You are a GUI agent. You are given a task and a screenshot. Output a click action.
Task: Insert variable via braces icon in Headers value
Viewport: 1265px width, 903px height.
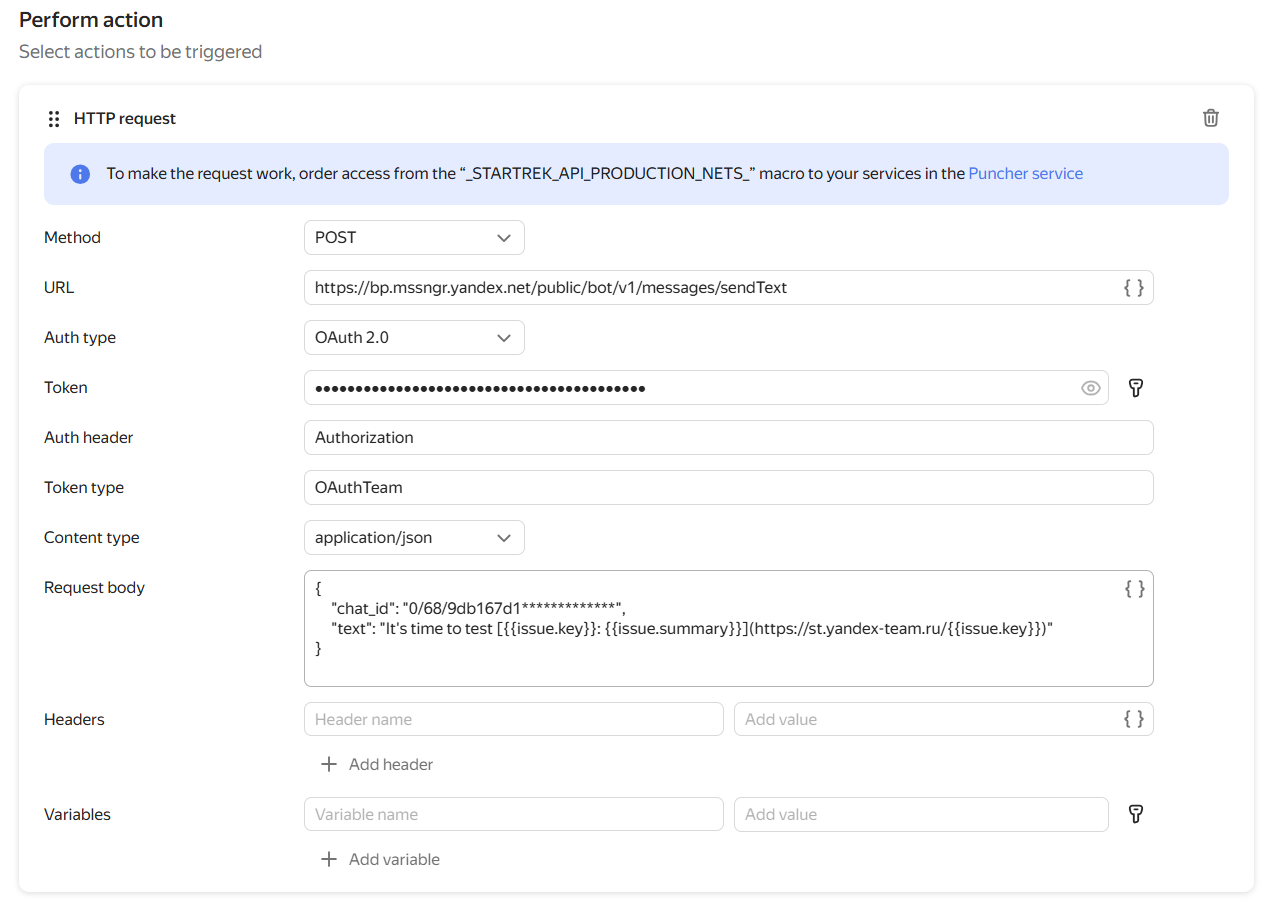tap(1133, 719)
